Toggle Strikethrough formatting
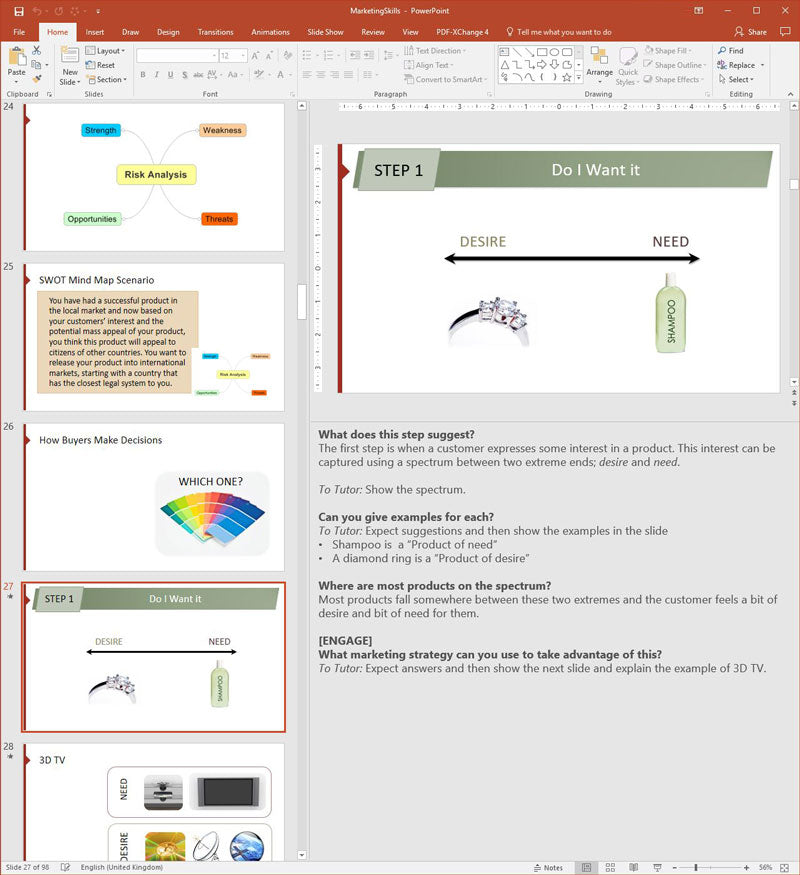 (198, 74)
